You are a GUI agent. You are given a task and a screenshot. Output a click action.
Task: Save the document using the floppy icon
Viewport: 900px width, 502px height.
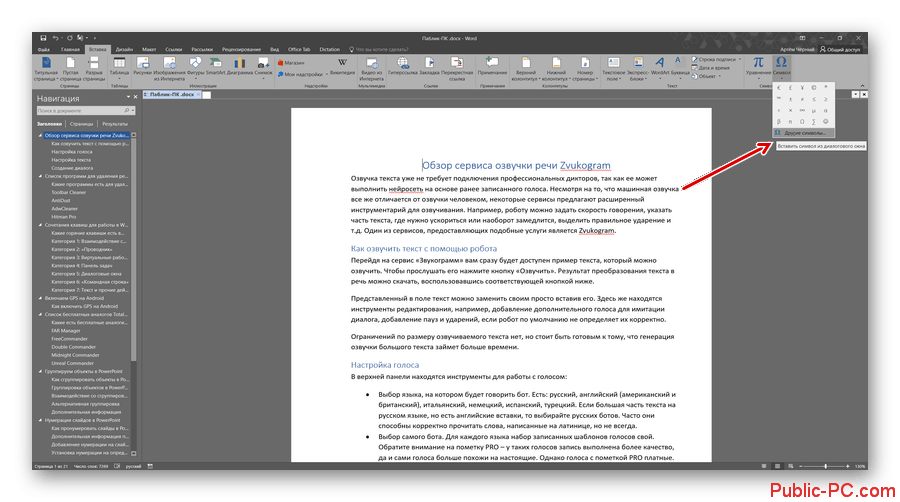tap(43, 38)
